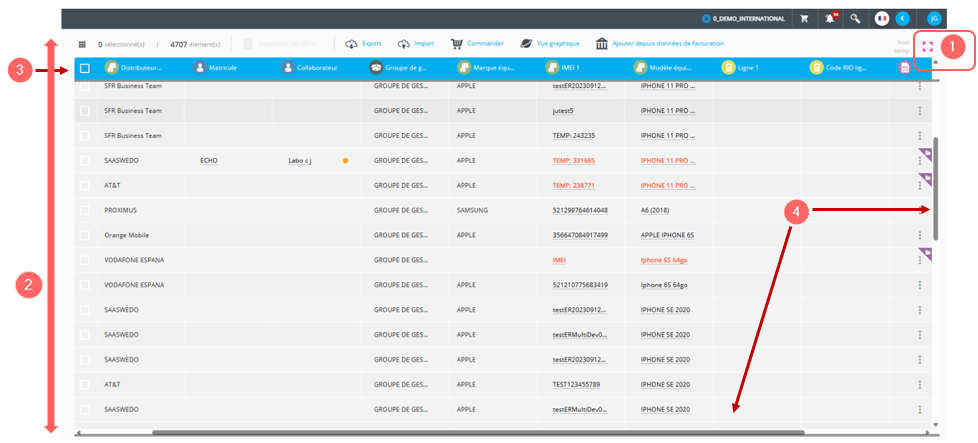Click the key icon in top bar
The image size is (978, 443).
855,18
